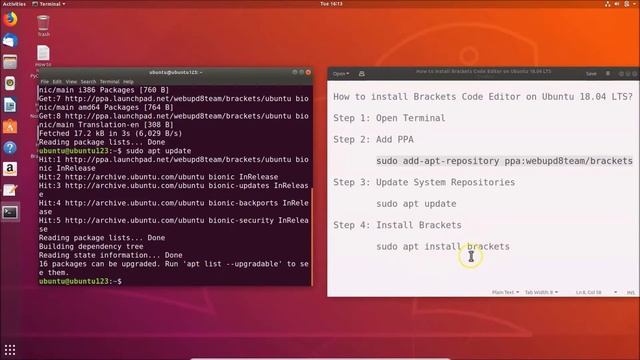Screen dimensions: 640x360
Task: Open the network status icon in top bar
Action: coord(607,4)
